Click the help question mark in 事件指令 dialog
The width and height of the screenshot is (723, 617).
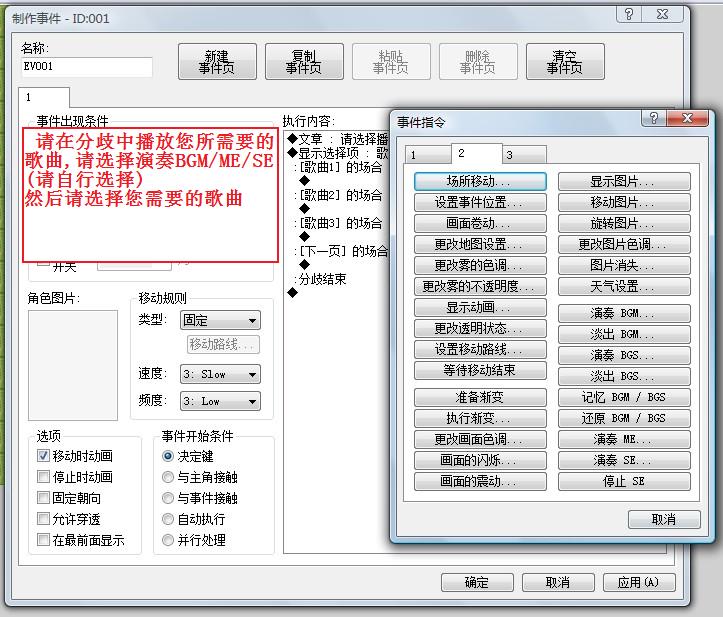click(653, 118)
